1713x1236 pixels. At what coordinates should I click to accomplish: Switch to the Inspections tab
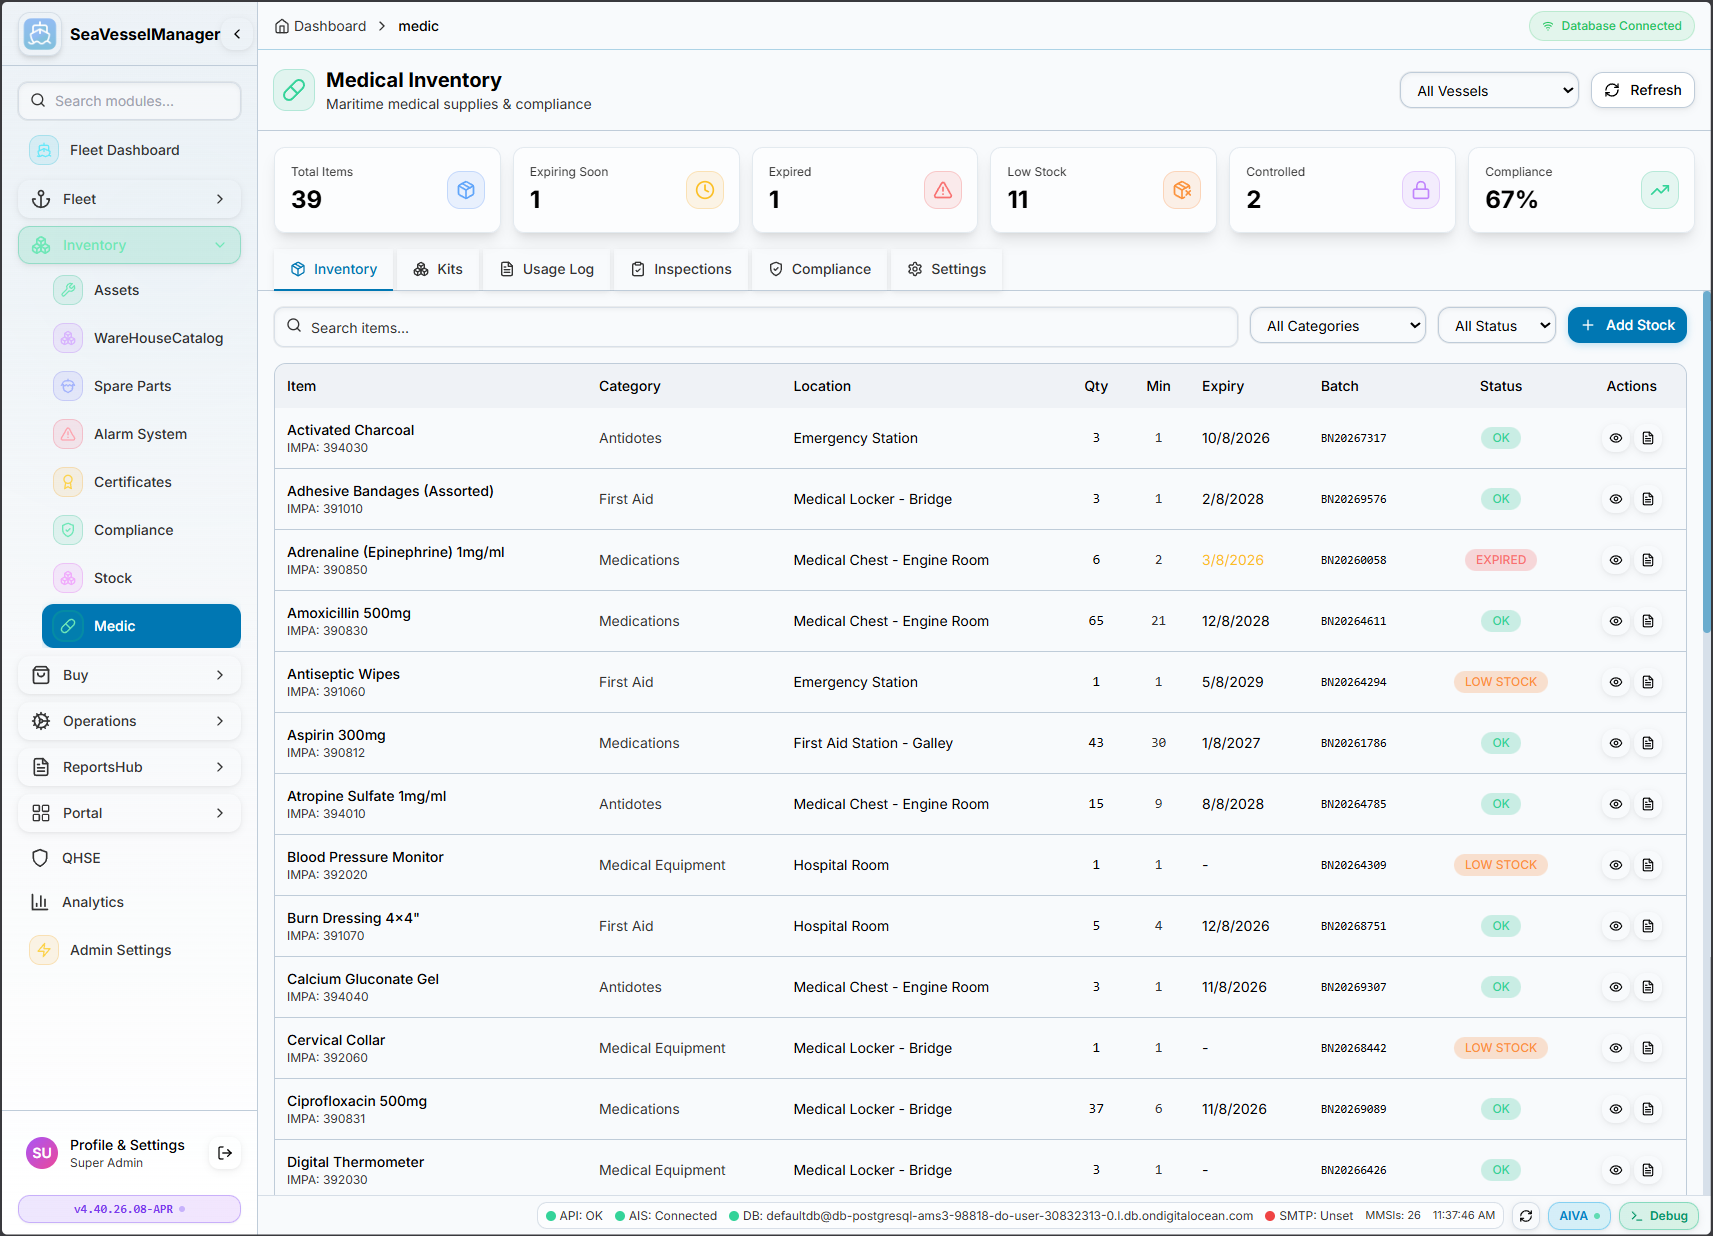(x=680, y=268)
